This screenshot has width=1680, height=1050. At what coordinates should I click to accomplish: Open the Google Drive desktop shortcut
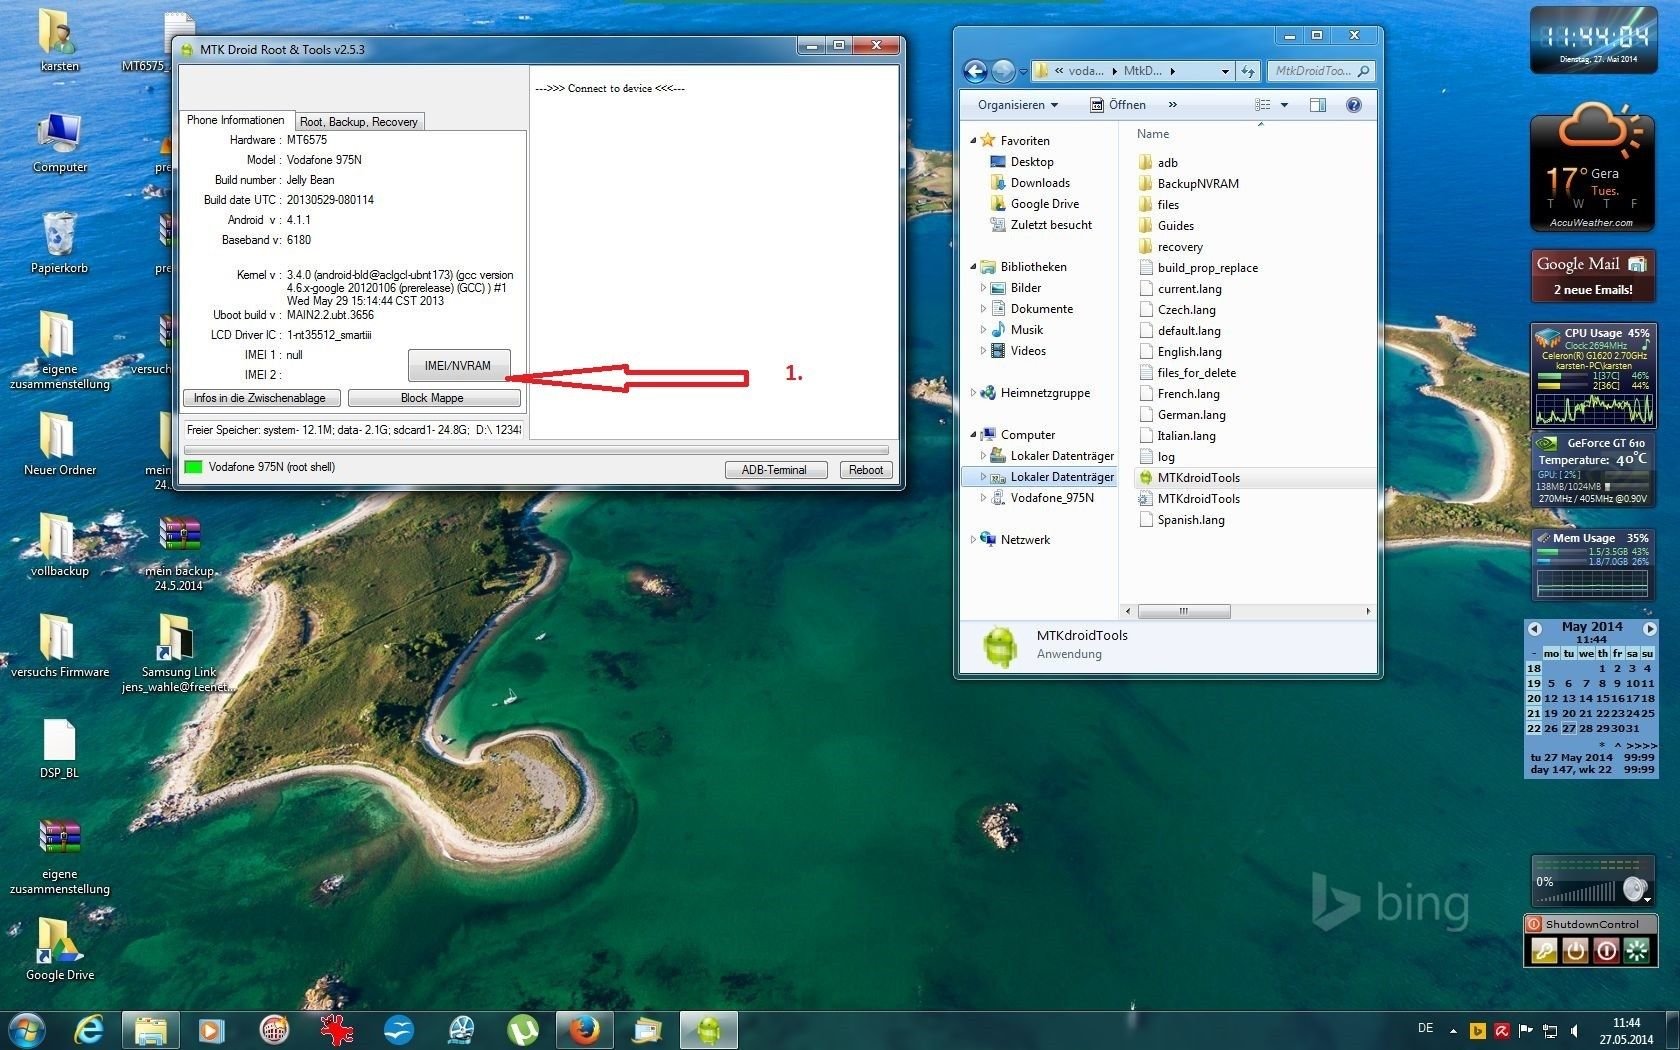(59, 950)
